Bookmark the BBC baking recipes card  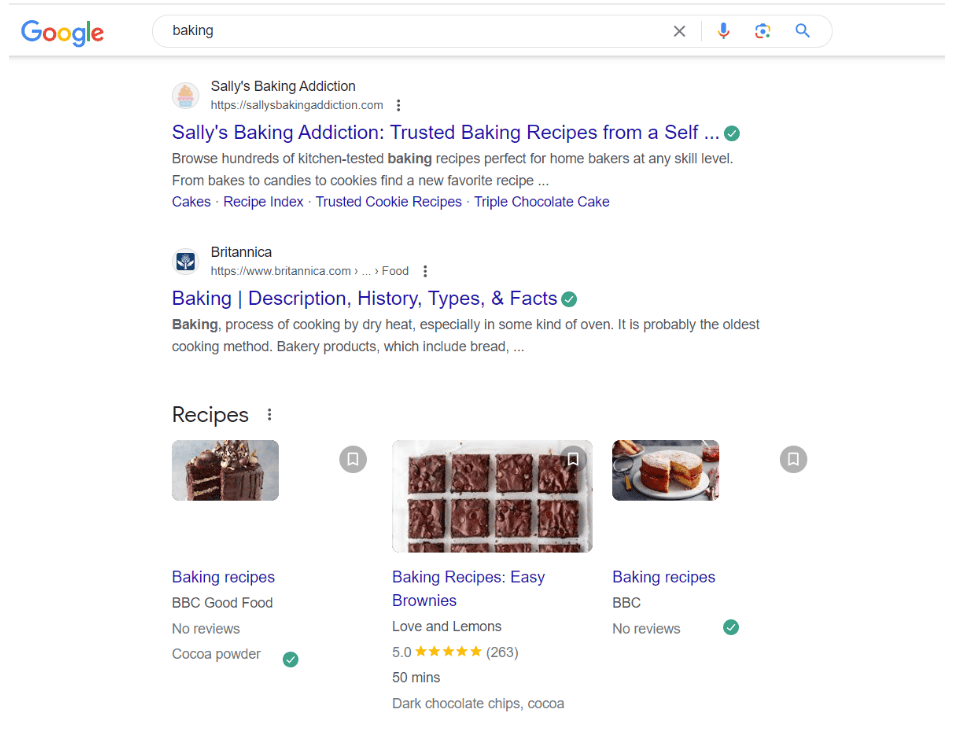click(793, 459)
